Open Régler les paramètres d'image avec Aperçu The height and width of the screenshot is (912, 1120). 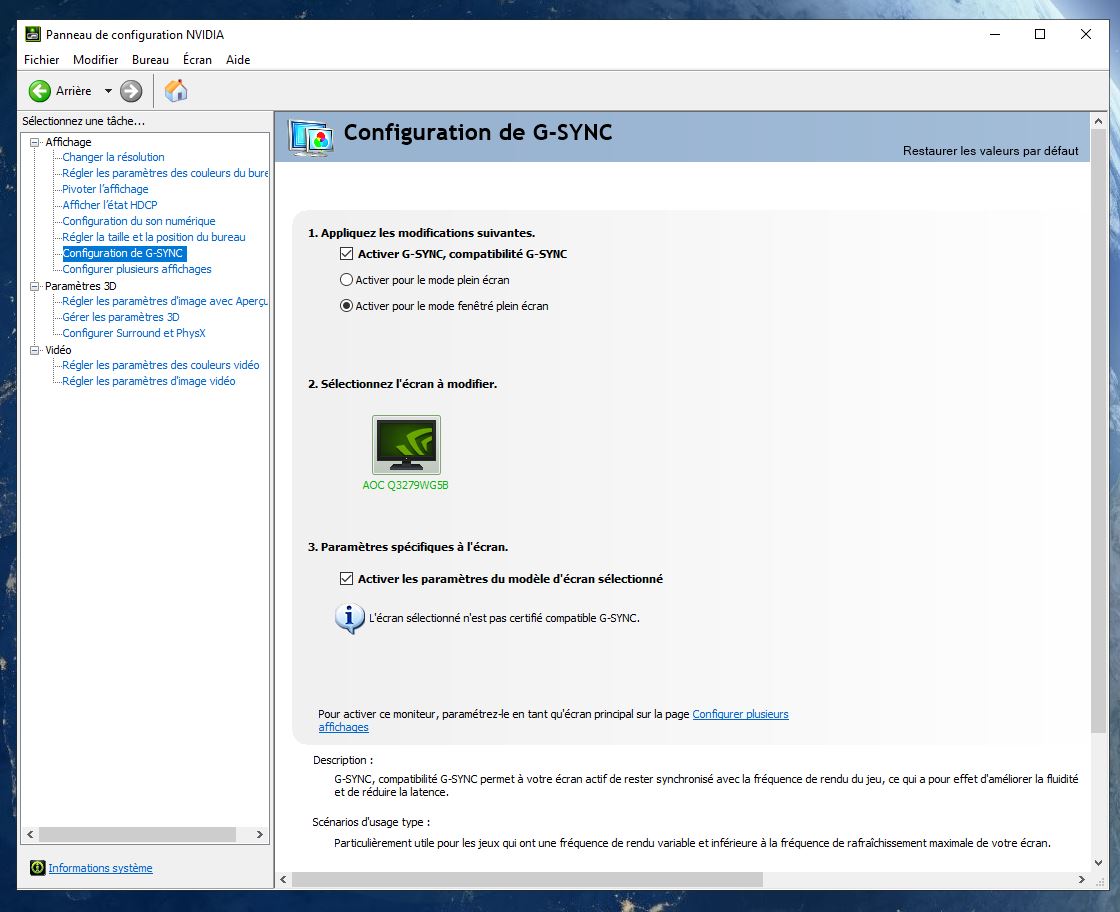pyautogui.click(x=164, y=301)
